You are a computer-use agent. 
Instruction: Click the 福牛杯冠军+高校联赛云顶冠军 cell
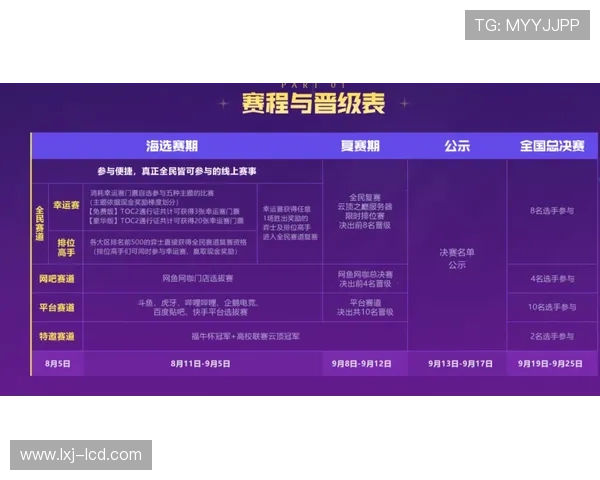pos(245,336)
